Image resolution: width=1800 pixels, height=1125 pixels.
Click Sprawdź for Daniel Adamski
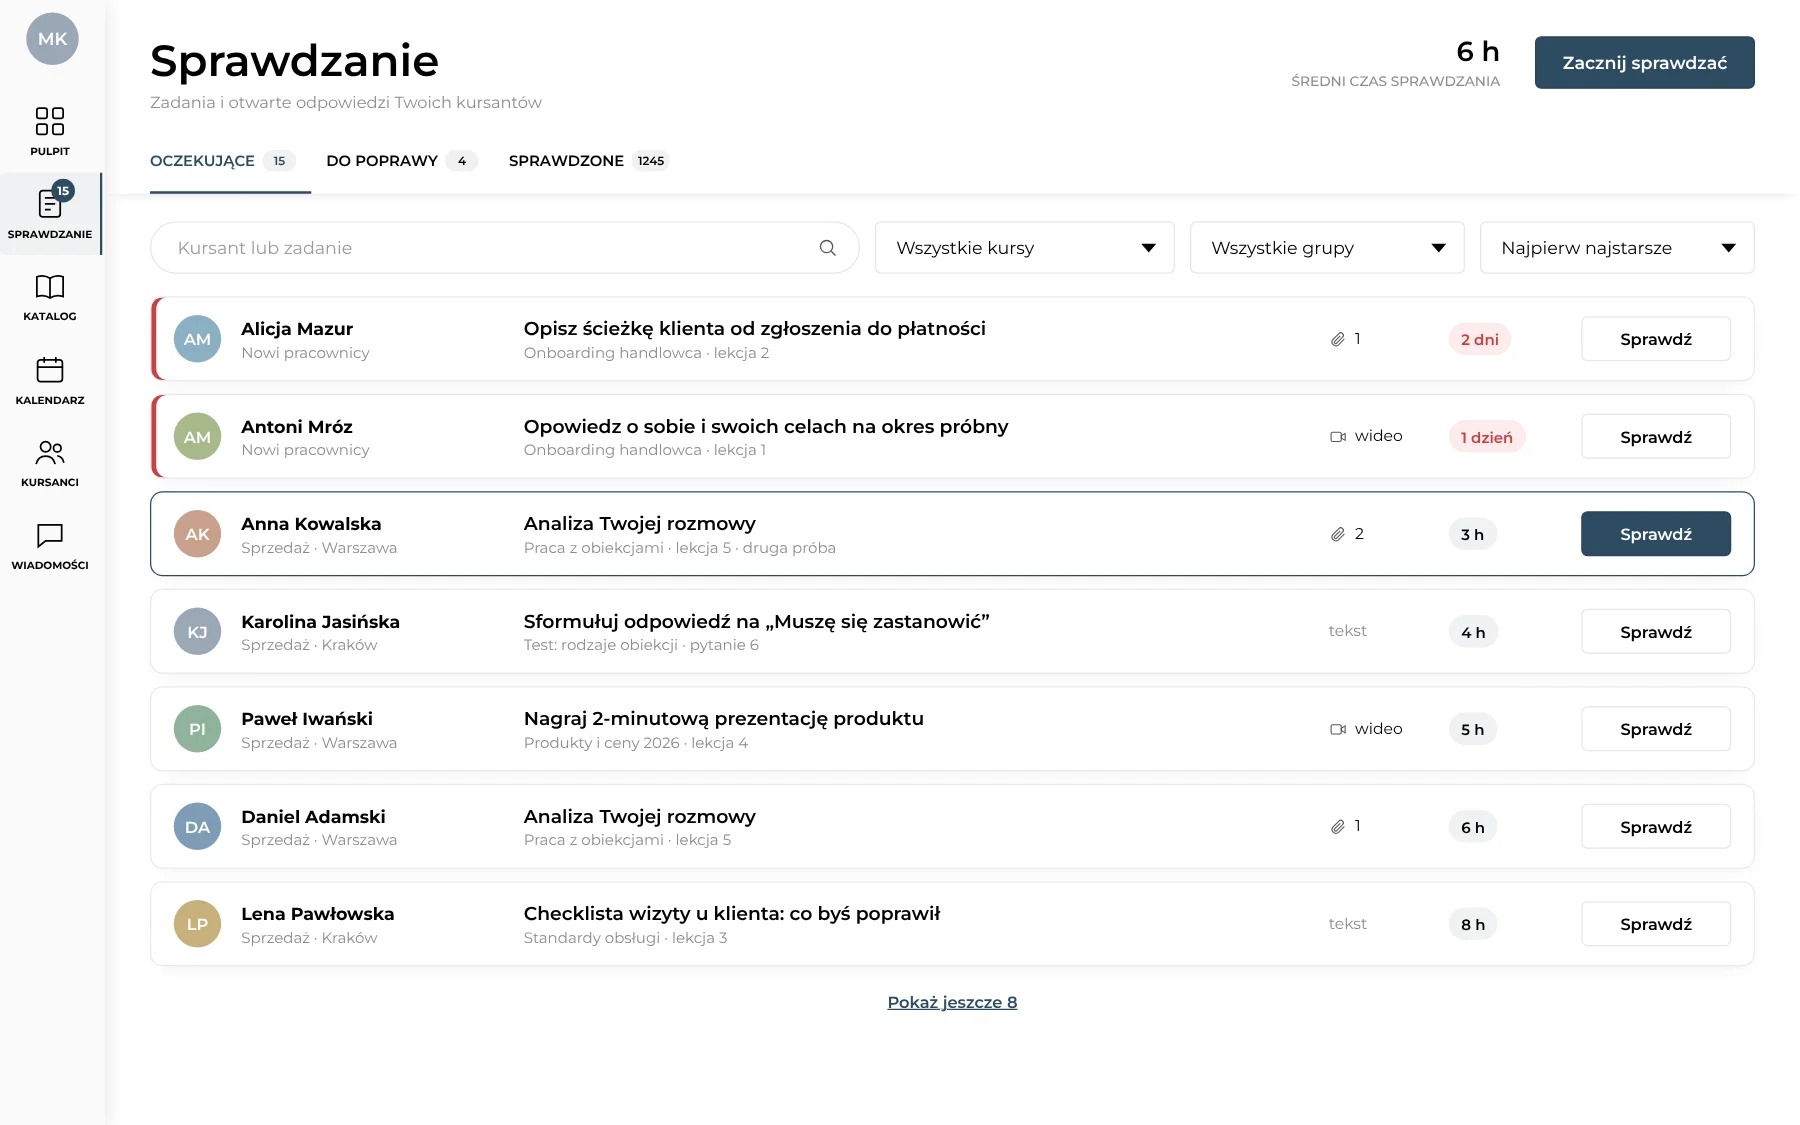pyautogui.click(x=1656, y=827)
